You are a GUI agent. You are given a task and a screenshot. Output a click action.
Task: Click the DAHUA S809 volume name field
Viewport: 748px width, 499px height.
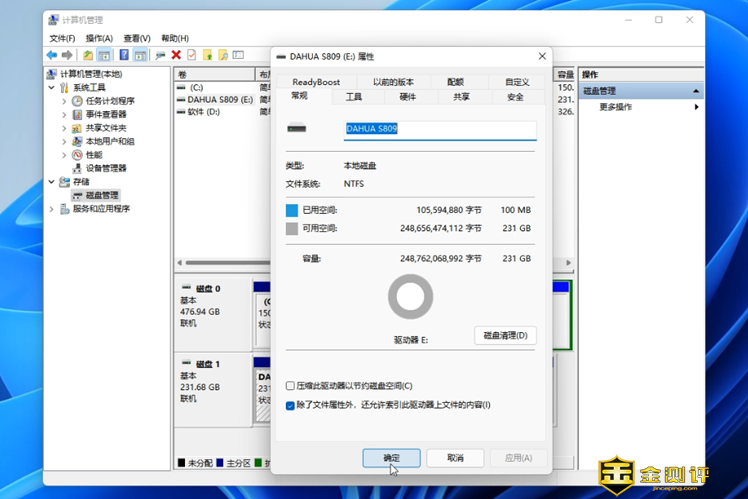pyautogui.click(x=439, y=129)
